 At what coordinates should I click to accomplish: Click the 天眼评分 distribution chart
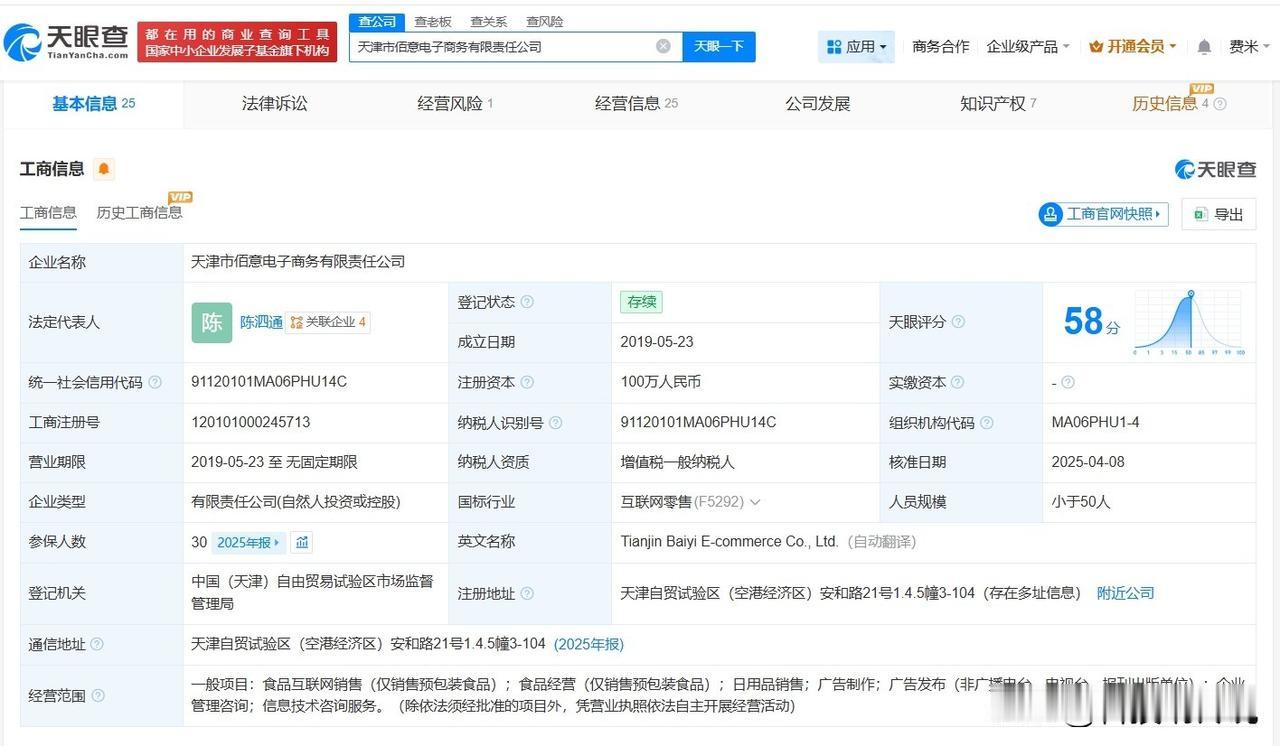click(x=1189, y=323)
